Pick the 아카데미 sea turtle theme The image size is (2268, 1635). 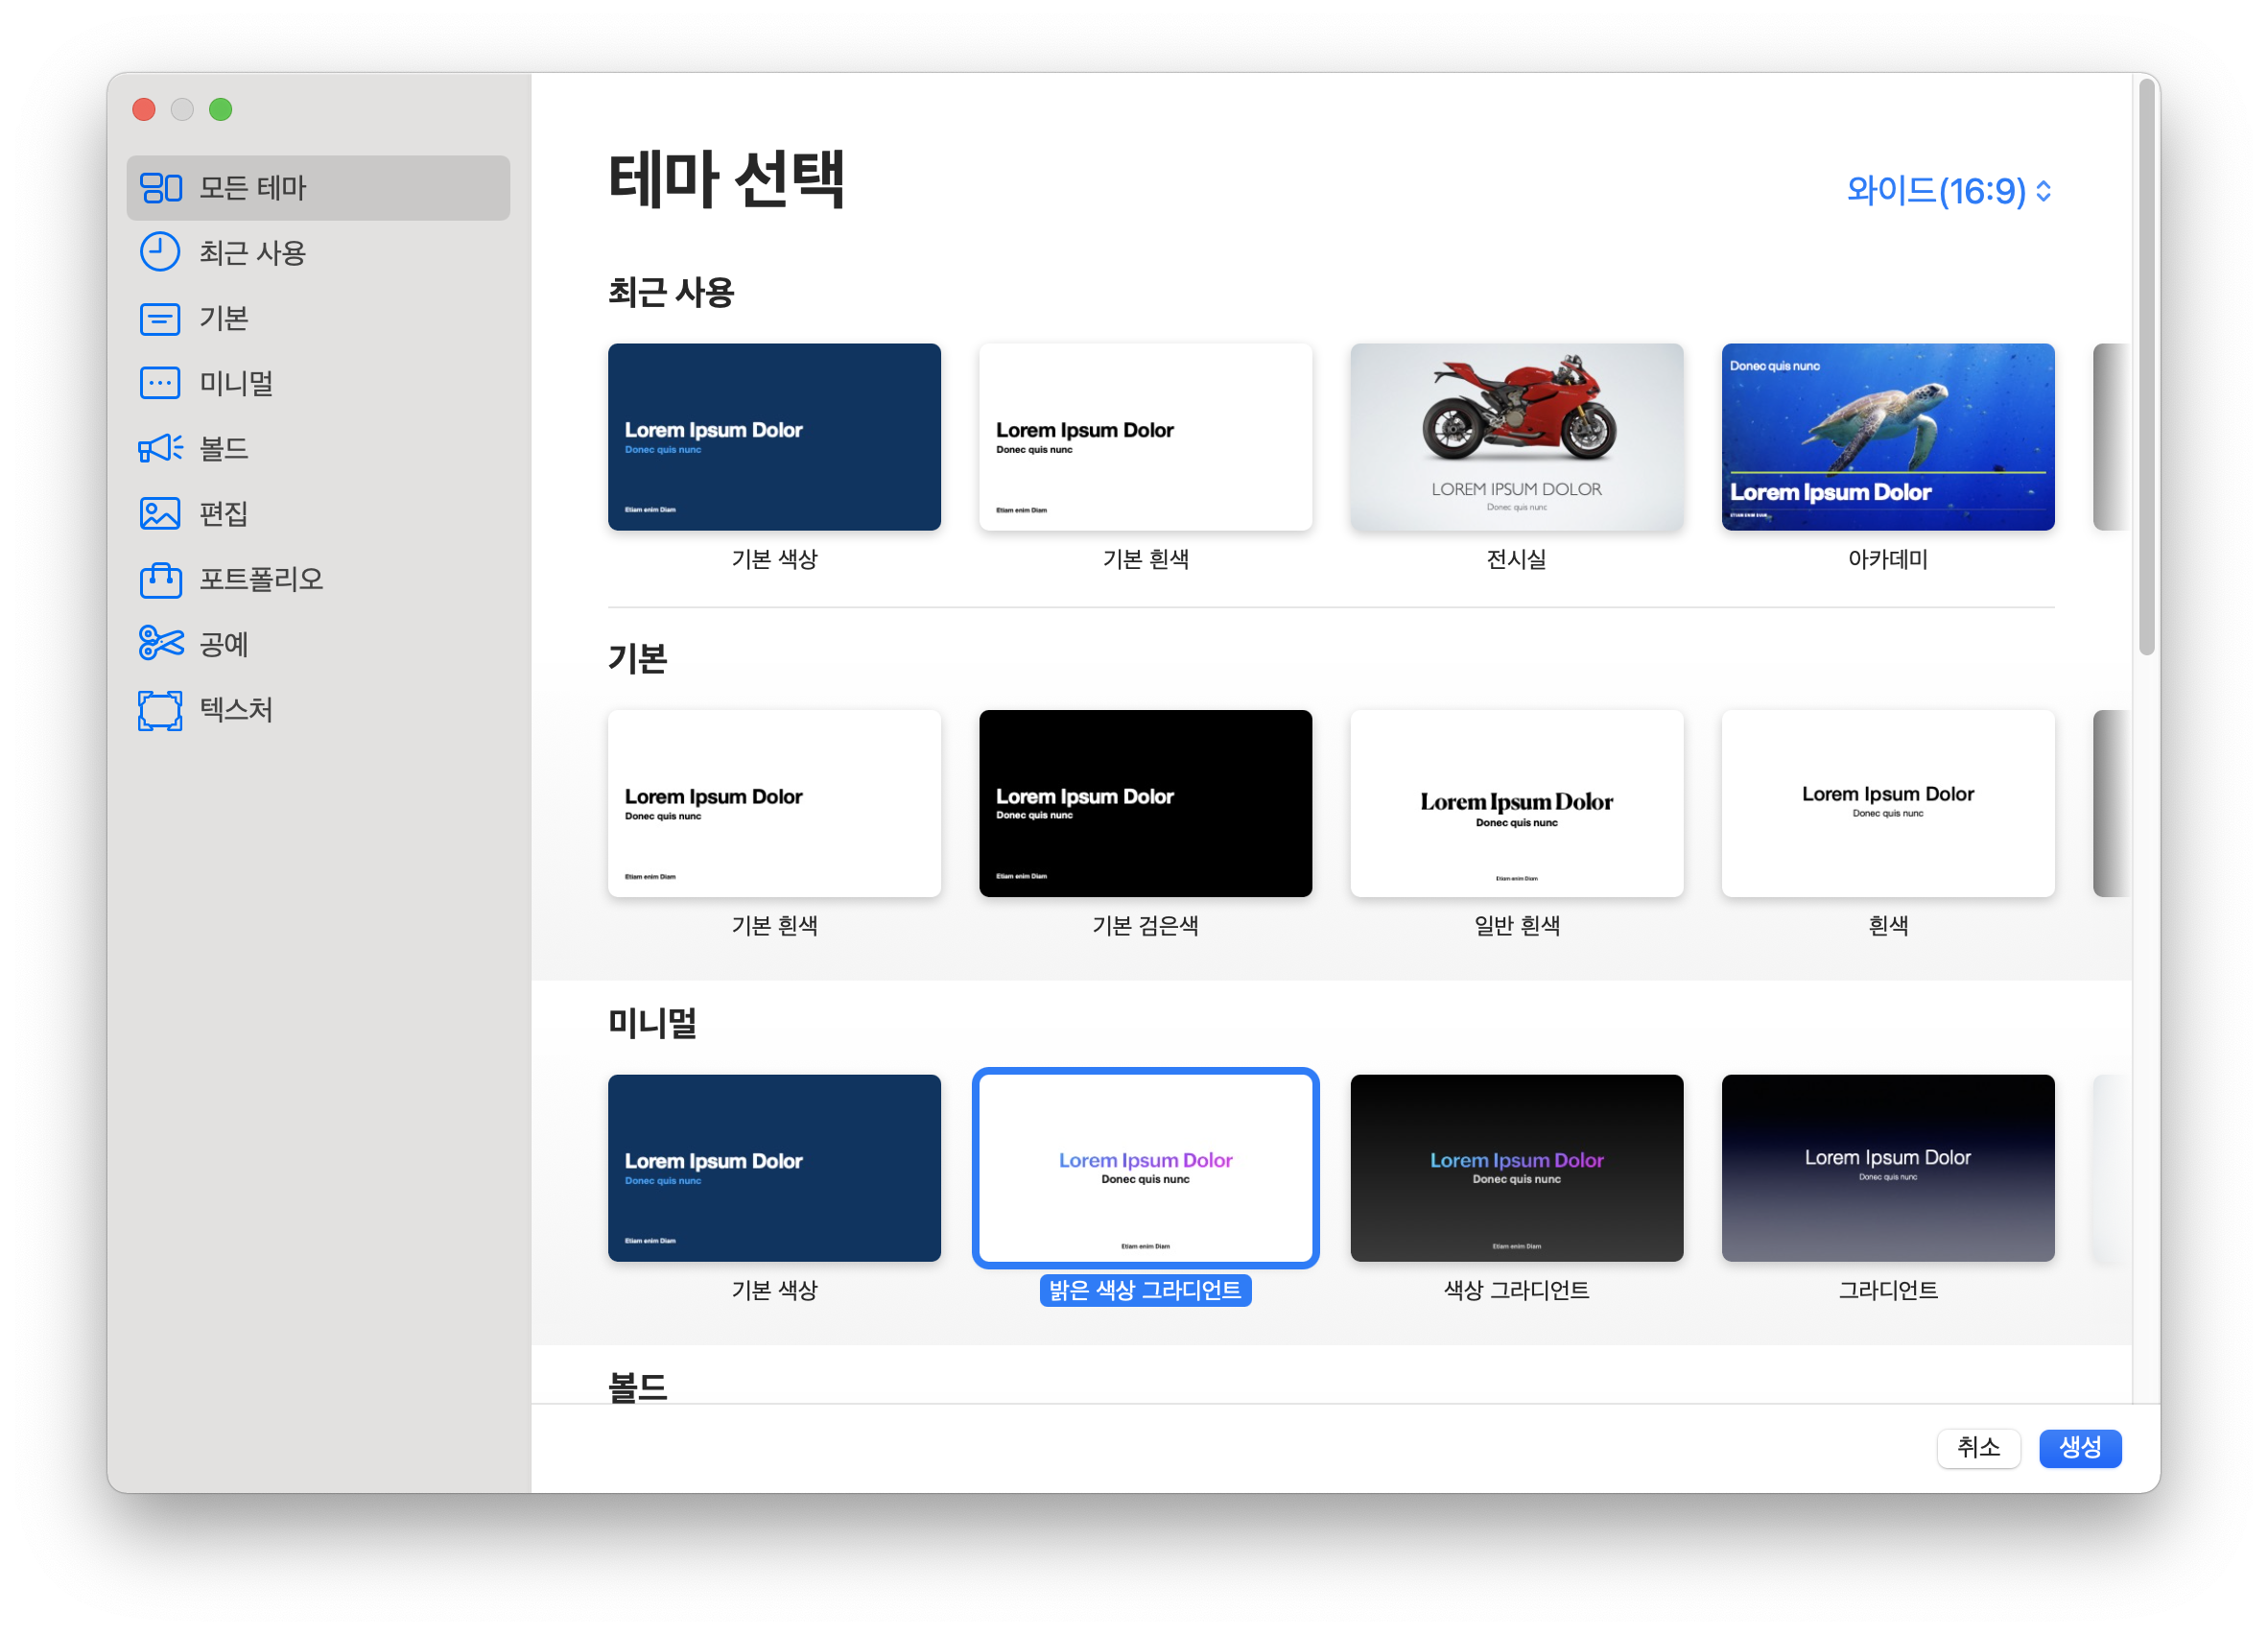[x=1887, y=437]
